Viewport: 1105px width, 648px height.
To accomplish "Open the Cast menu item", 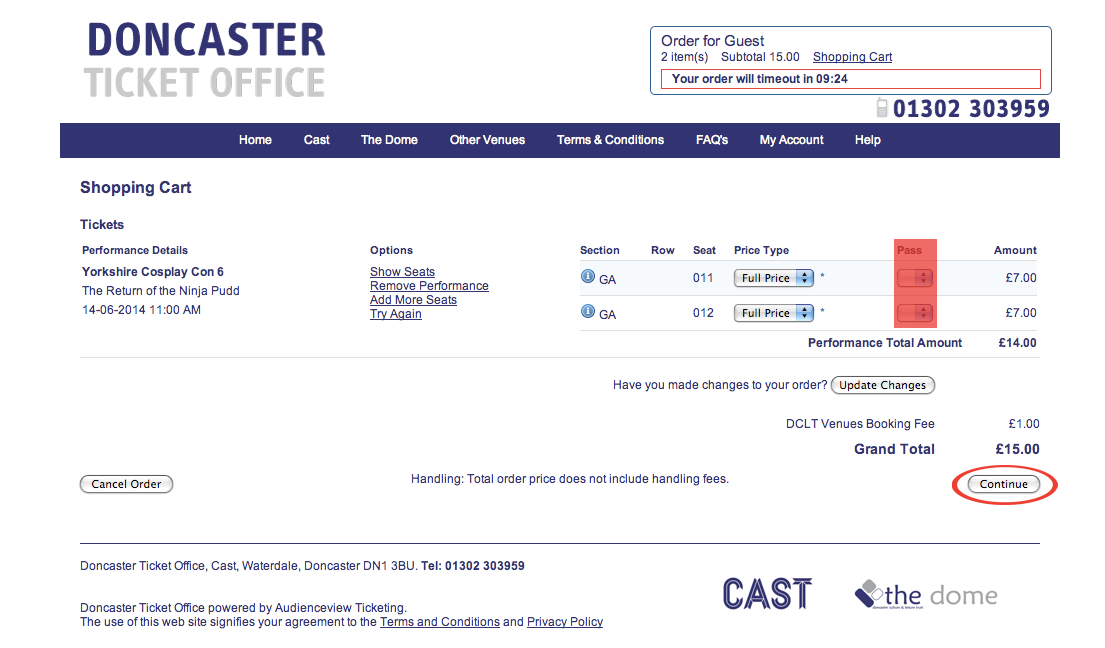I will pyautogui.click(x=316, y=140).
